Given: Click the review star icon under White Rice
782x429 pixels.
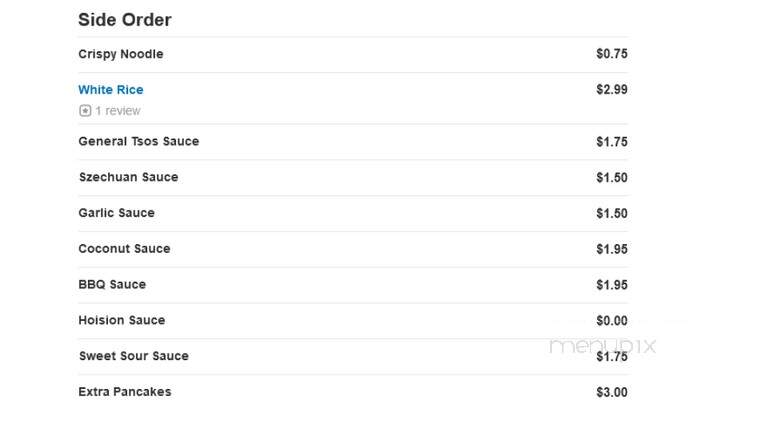Looking at the screenshot, I should click(x=85, y=111).
